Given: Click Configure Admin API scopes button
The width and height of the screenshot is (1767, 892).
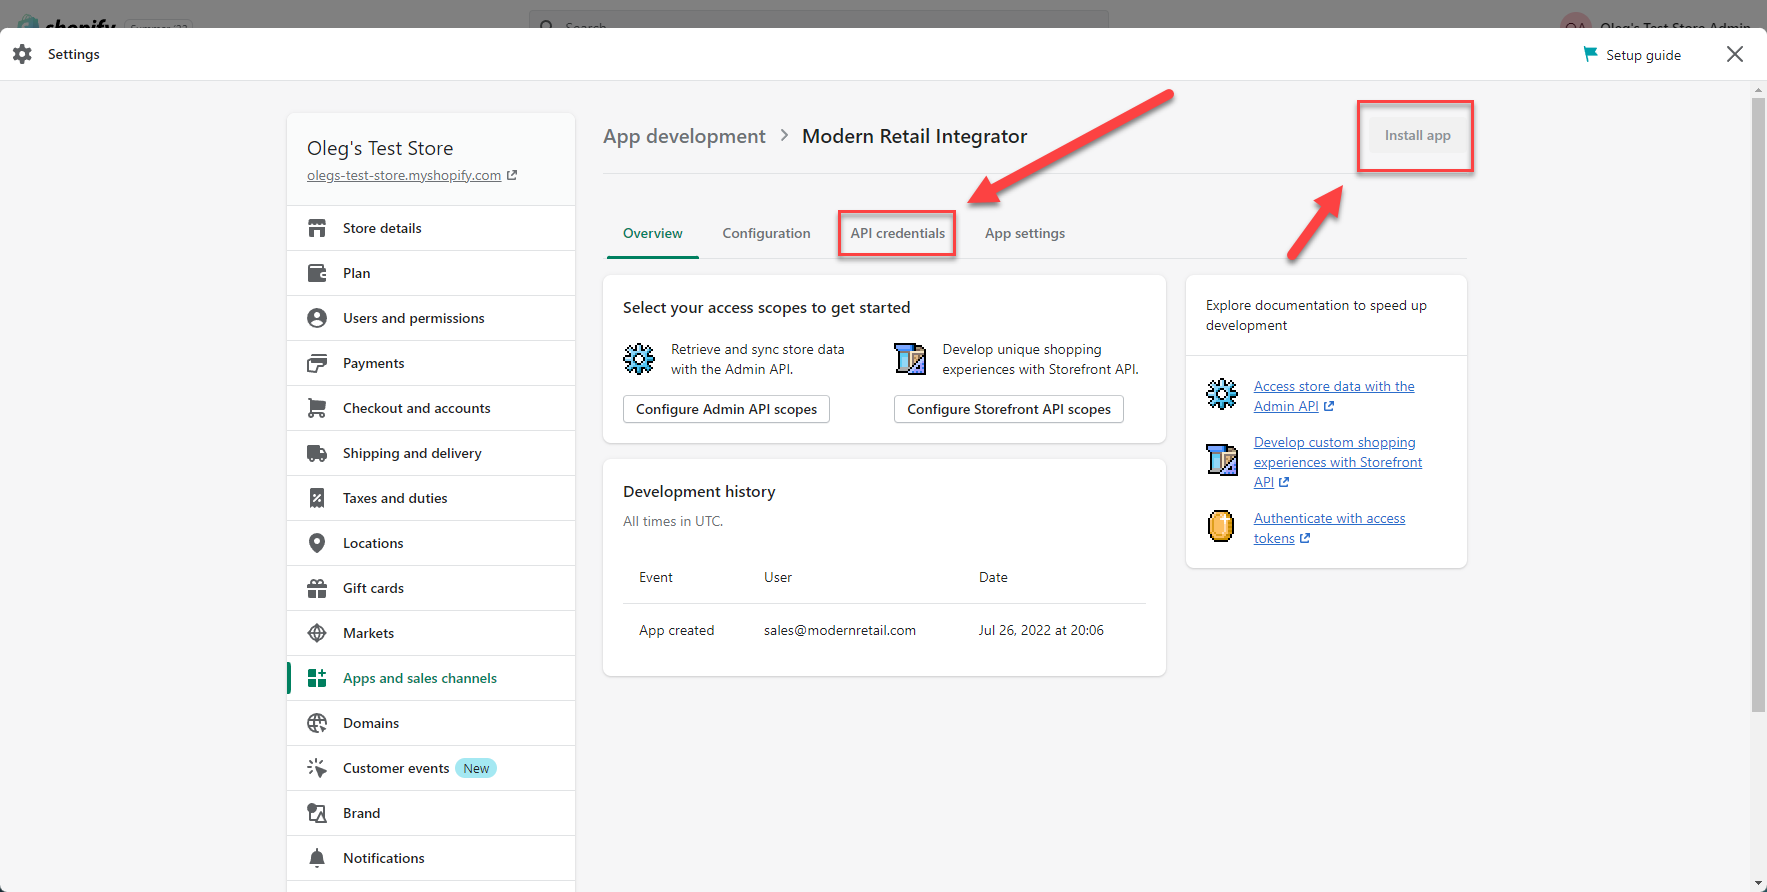Looking at the screenshot, I should pyautogui.click(x=726, y=409).
